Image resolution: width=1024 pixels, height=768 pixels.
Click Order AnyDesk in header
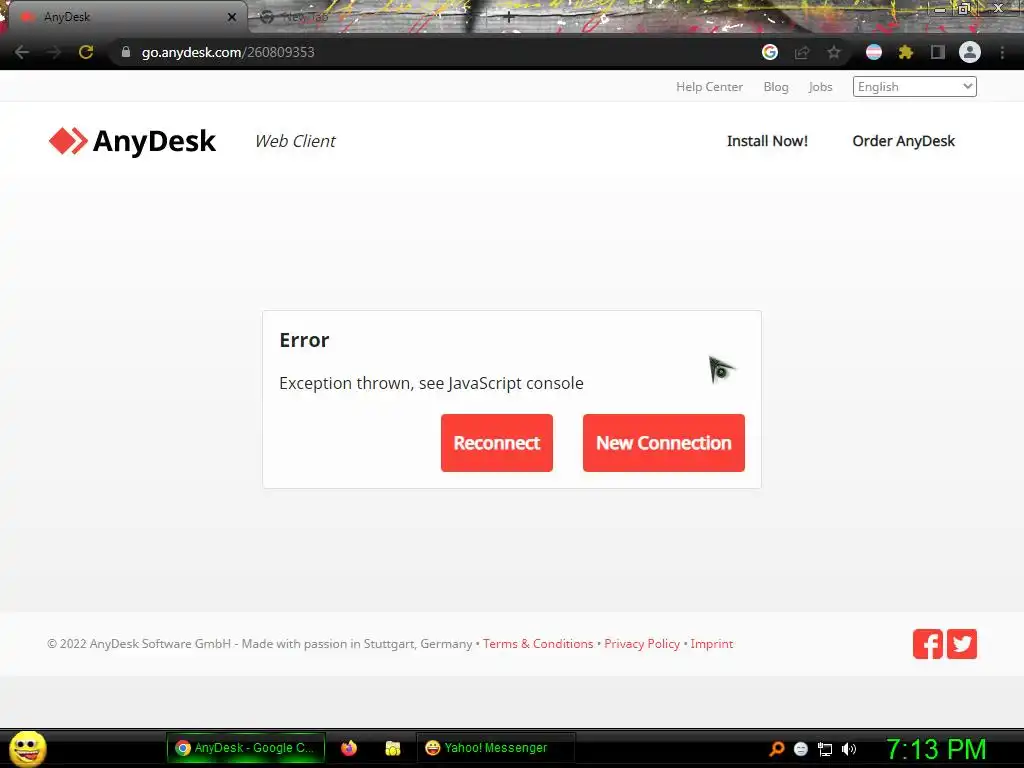coord(903,141)
